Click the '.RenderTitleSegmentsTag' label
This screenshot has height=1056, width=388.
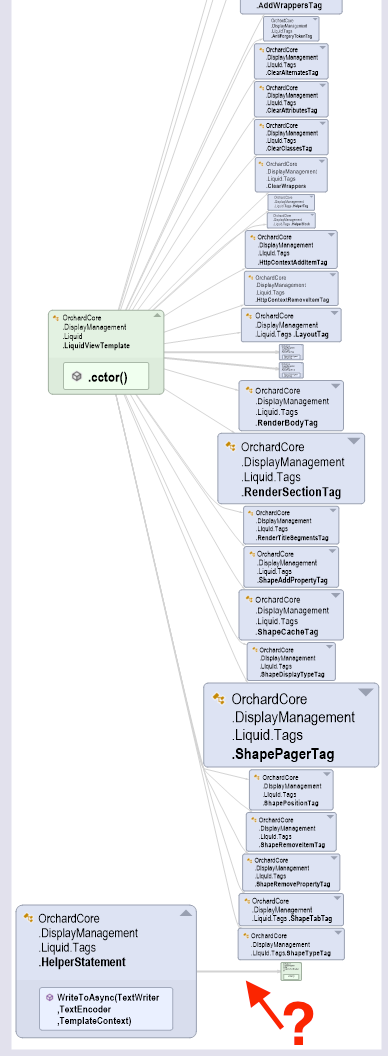292,538
